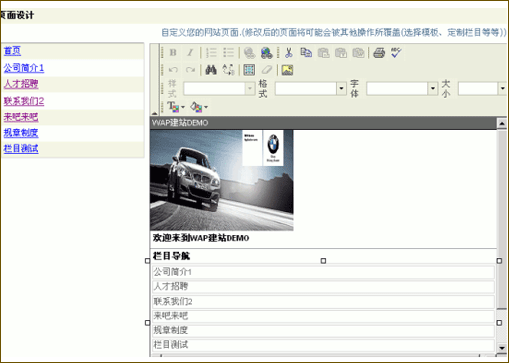Image resolution: width=509 pixels, height=363 pixels.
Task: Open the replace text tool icon
Action: point(229,70)
